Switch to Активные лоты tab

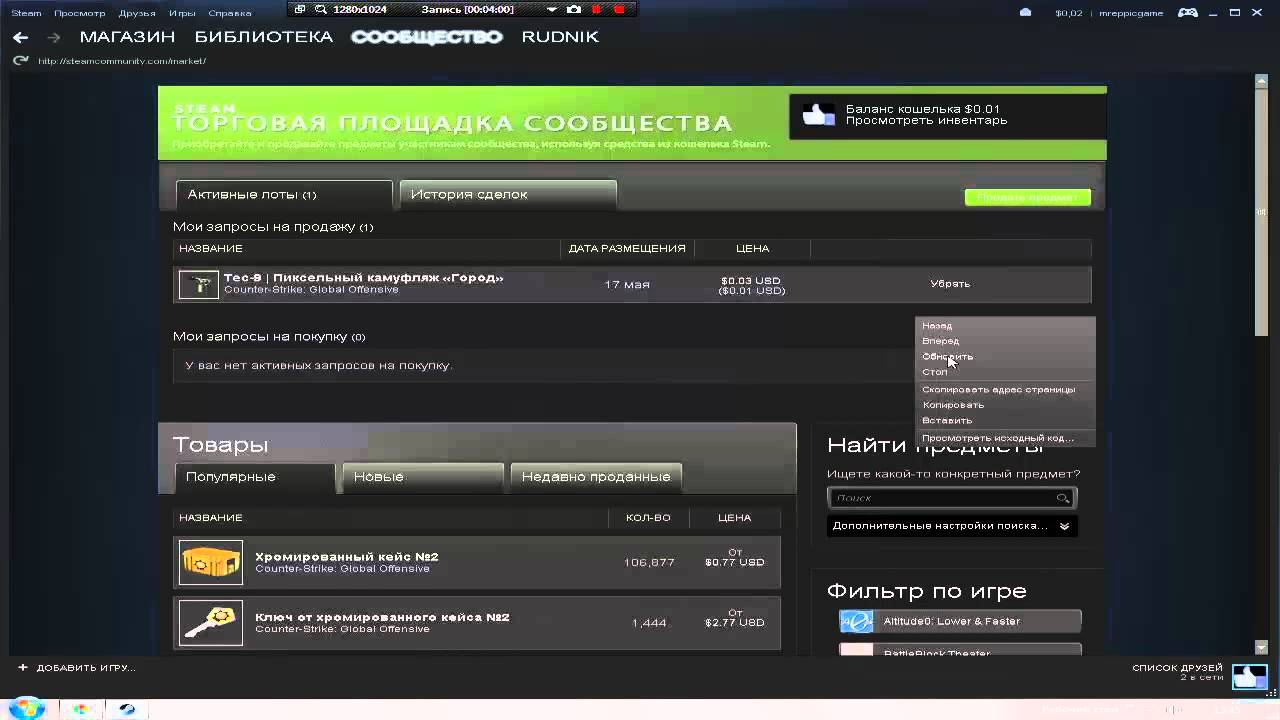pos(284,194)
